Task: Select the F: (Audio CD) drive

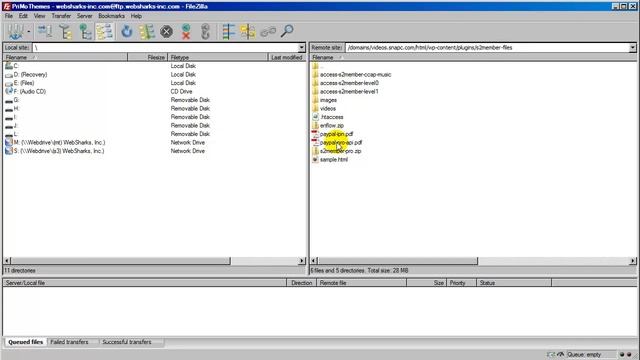Action: point(26,91)
